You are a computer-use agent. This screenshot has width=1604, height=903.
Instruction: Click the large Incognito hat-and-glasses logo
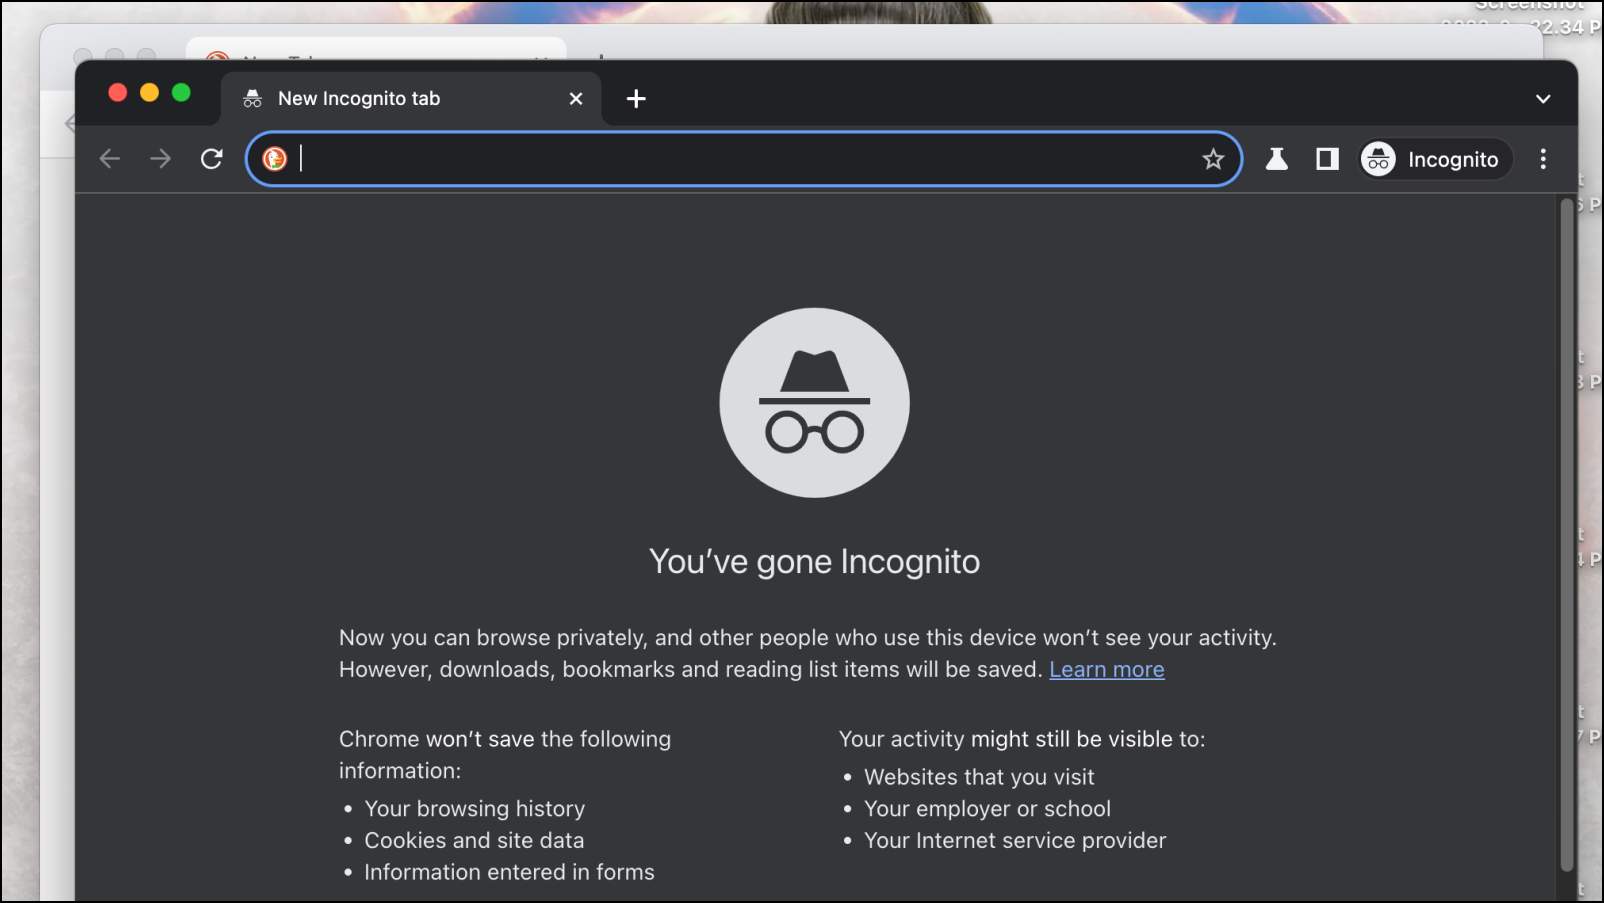click(x=814, y=402)
